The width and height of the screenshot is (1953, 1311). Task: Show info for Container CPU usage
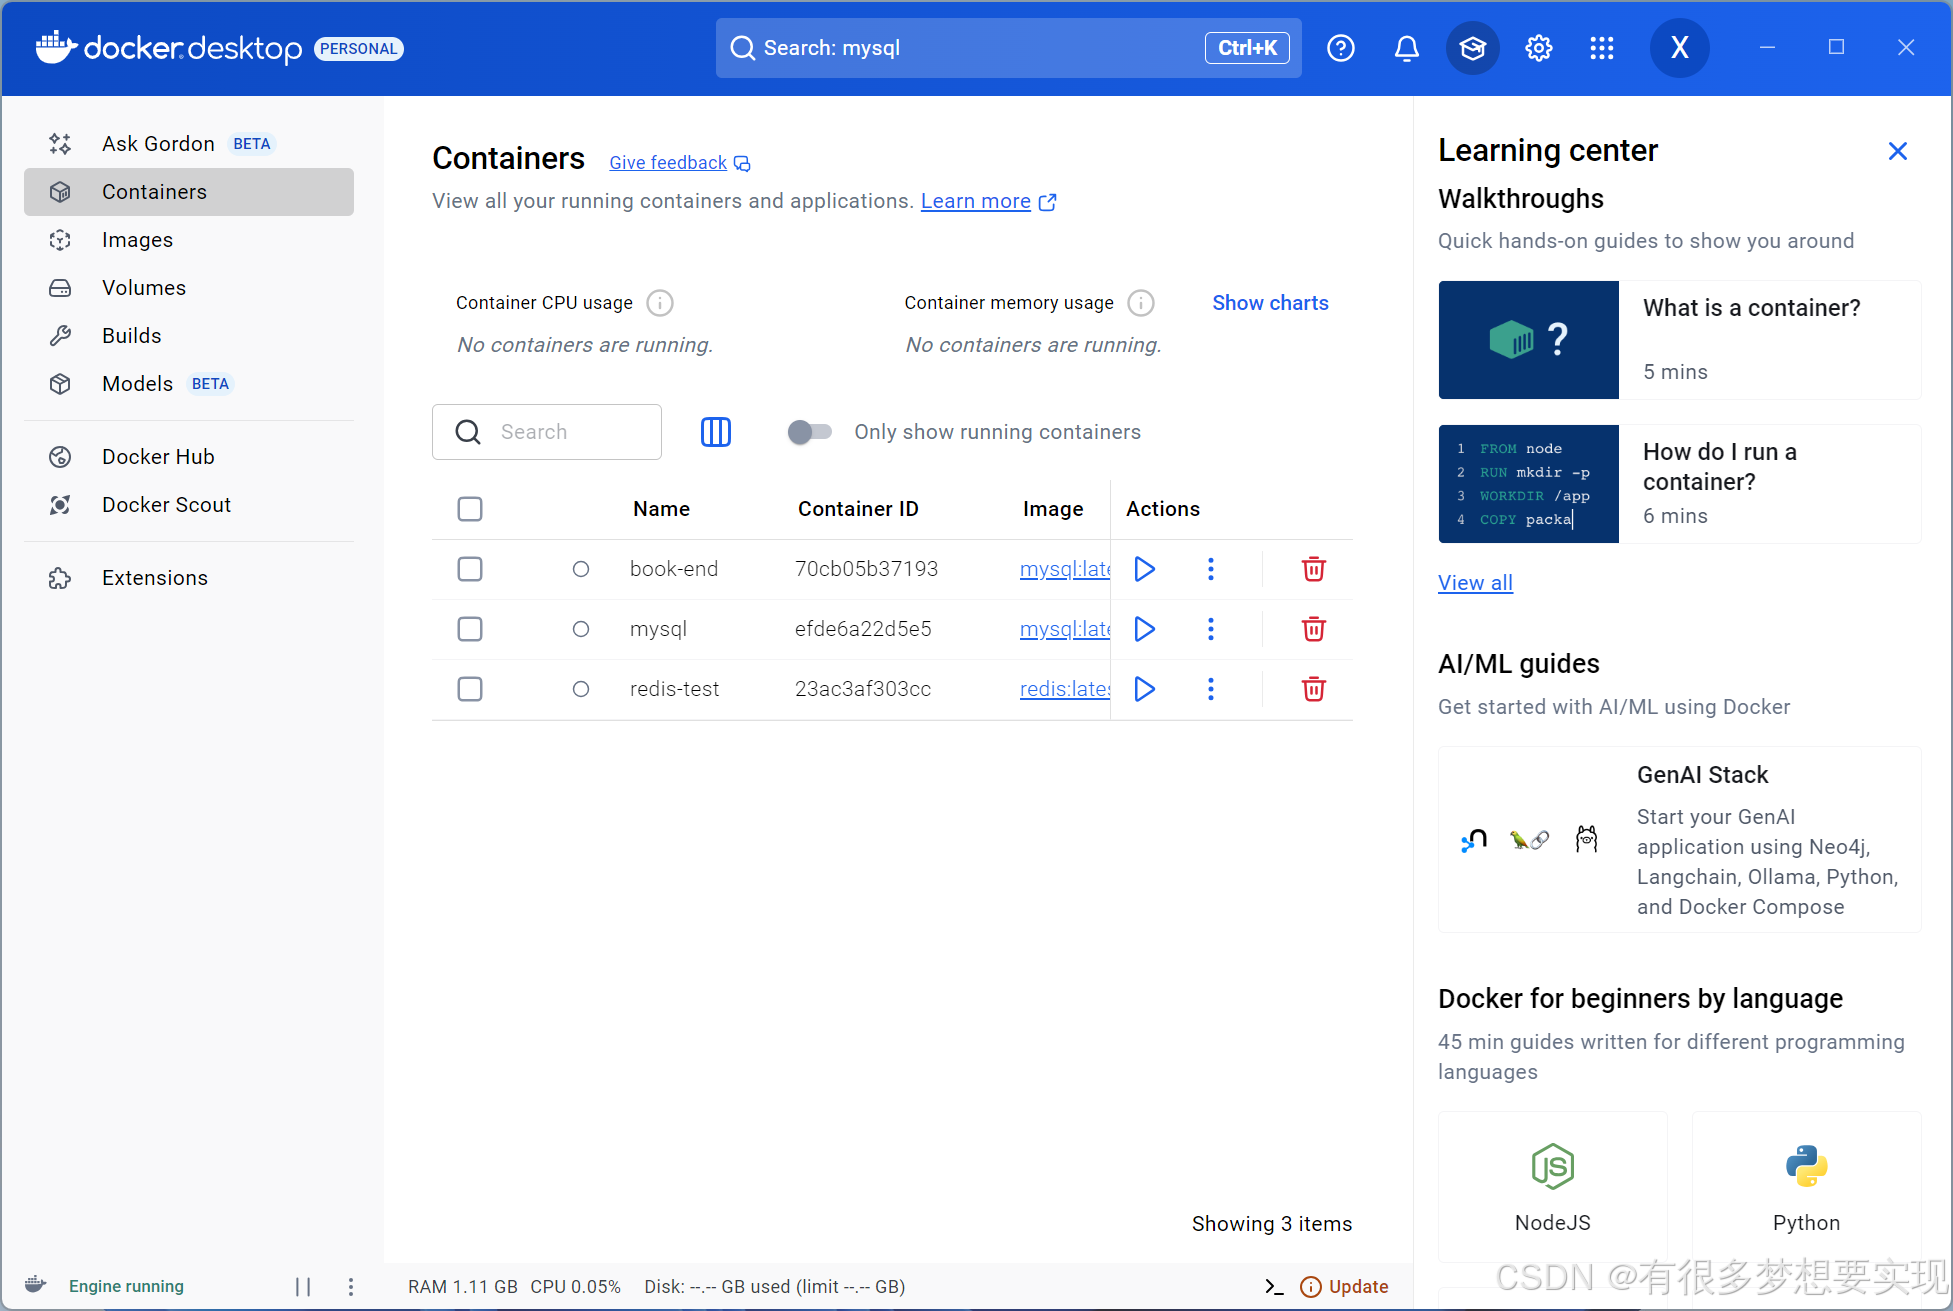(660, 303)
